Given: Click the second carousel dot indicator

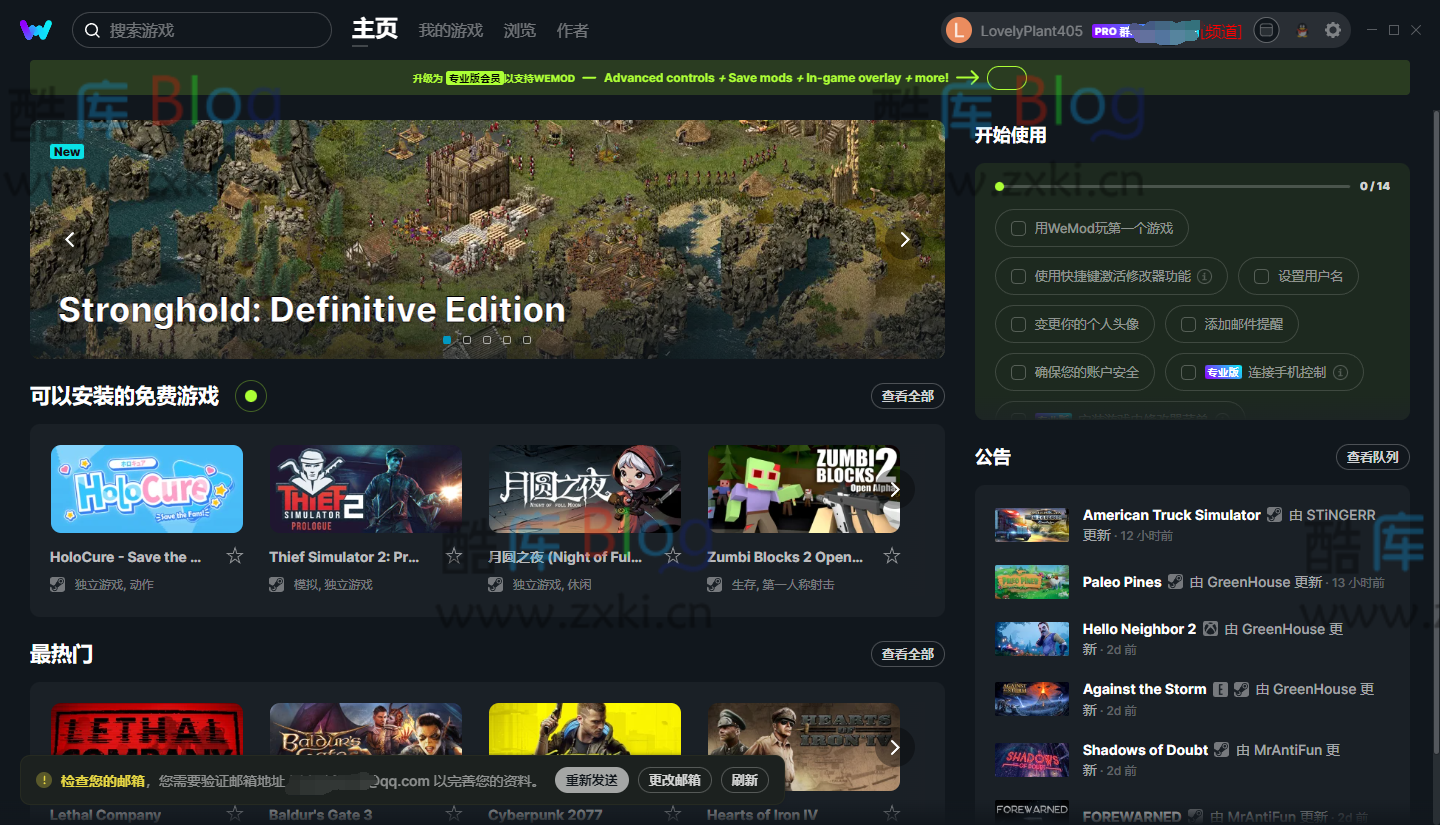Looking at the screenshot, I should (x=467, y=340).
